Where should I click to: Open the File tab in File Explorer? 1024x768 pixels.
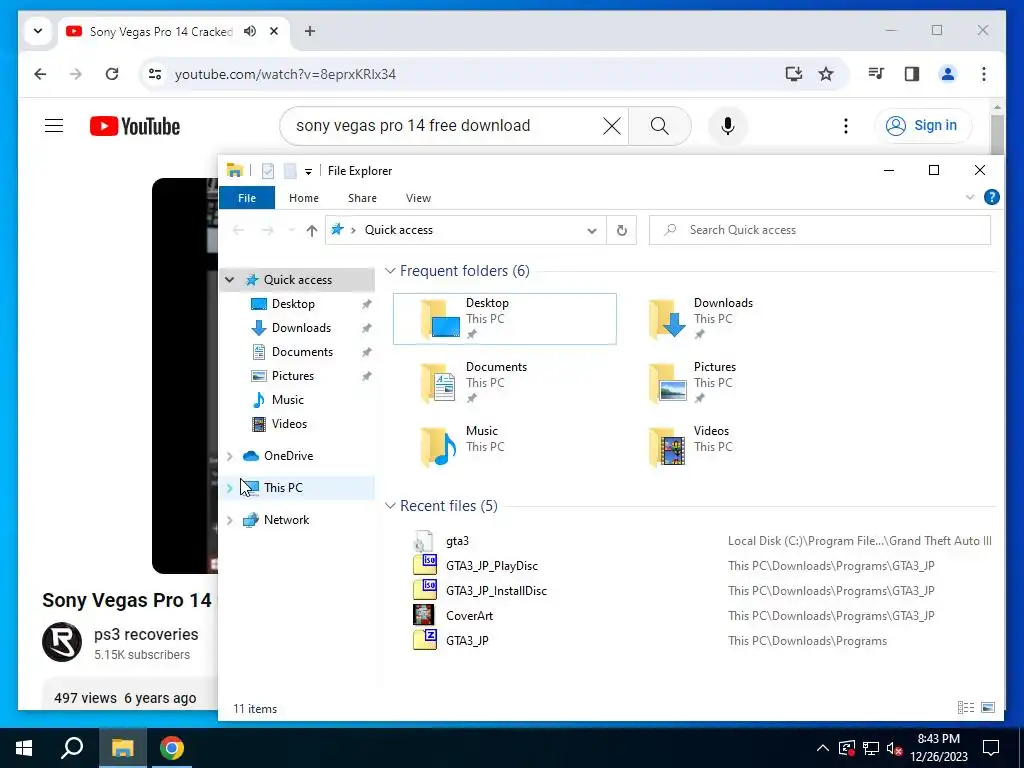click(x=247, y=198)
